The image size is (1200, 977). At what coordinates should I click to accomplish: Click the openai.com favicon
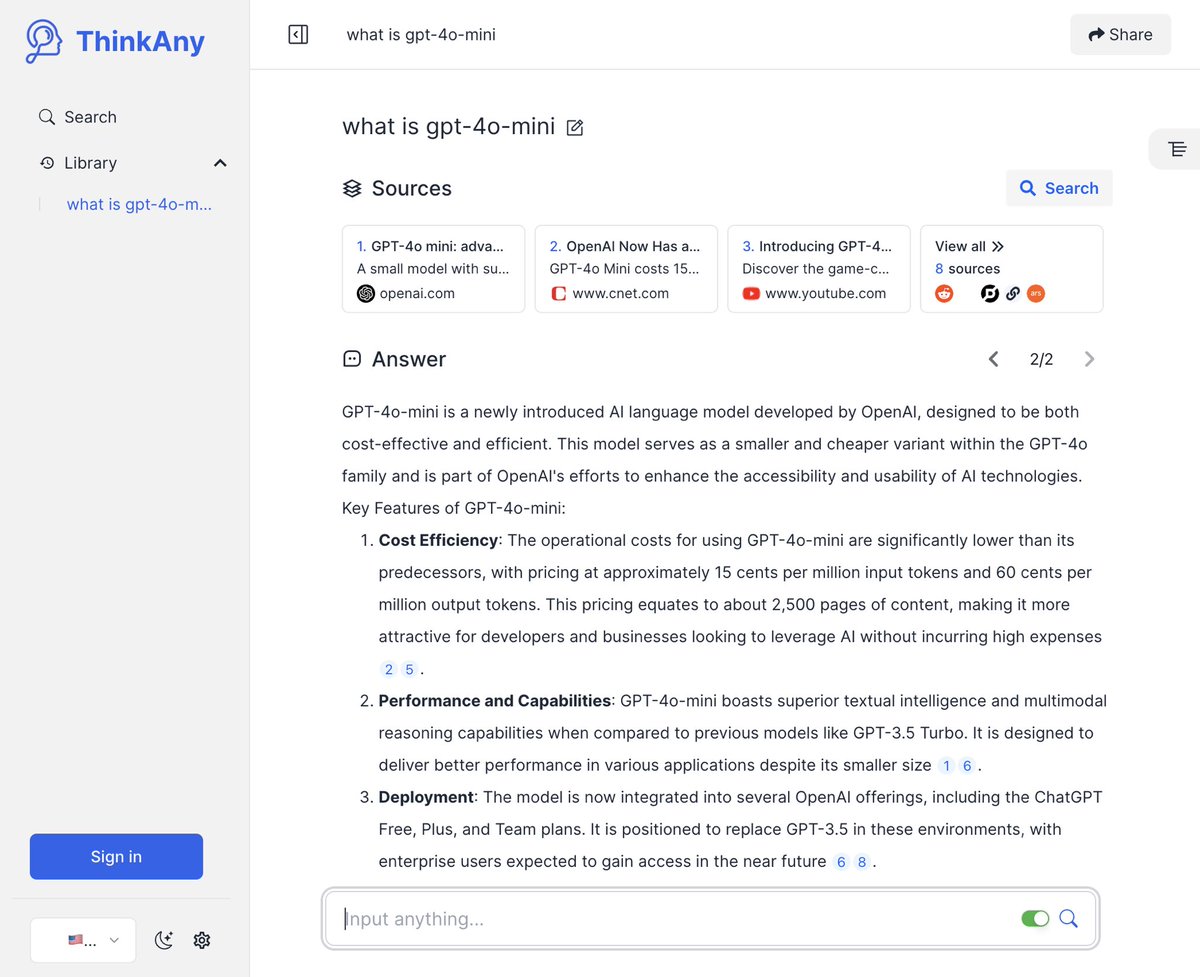click(x=366, y=294)
